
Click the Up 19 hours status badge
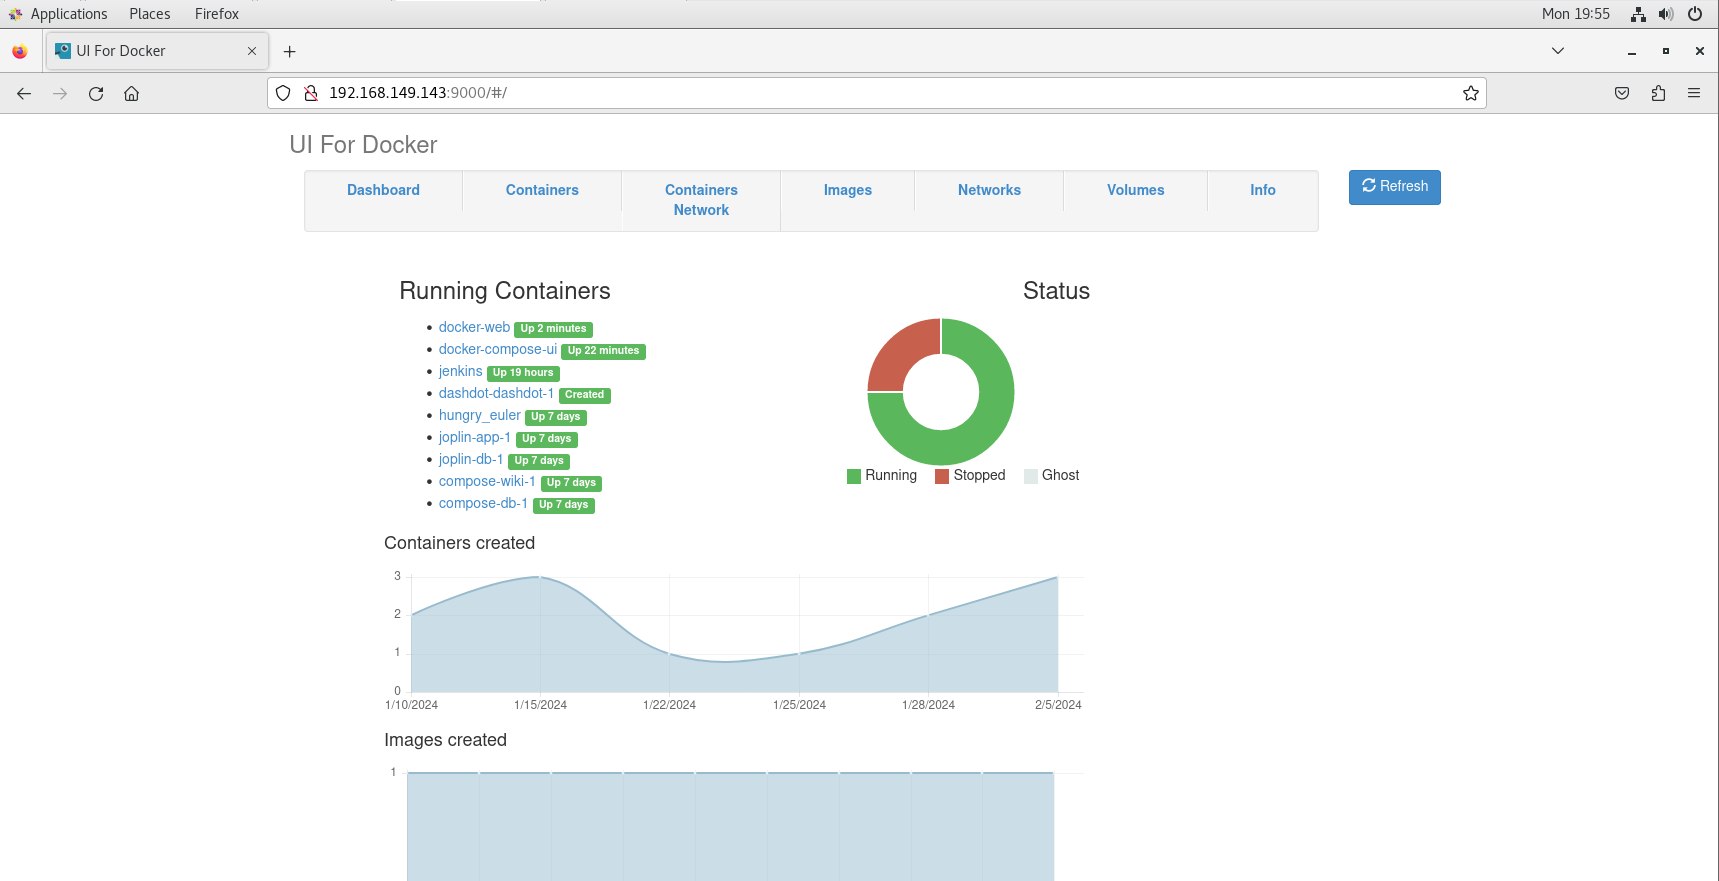click(x=523, y=373)
